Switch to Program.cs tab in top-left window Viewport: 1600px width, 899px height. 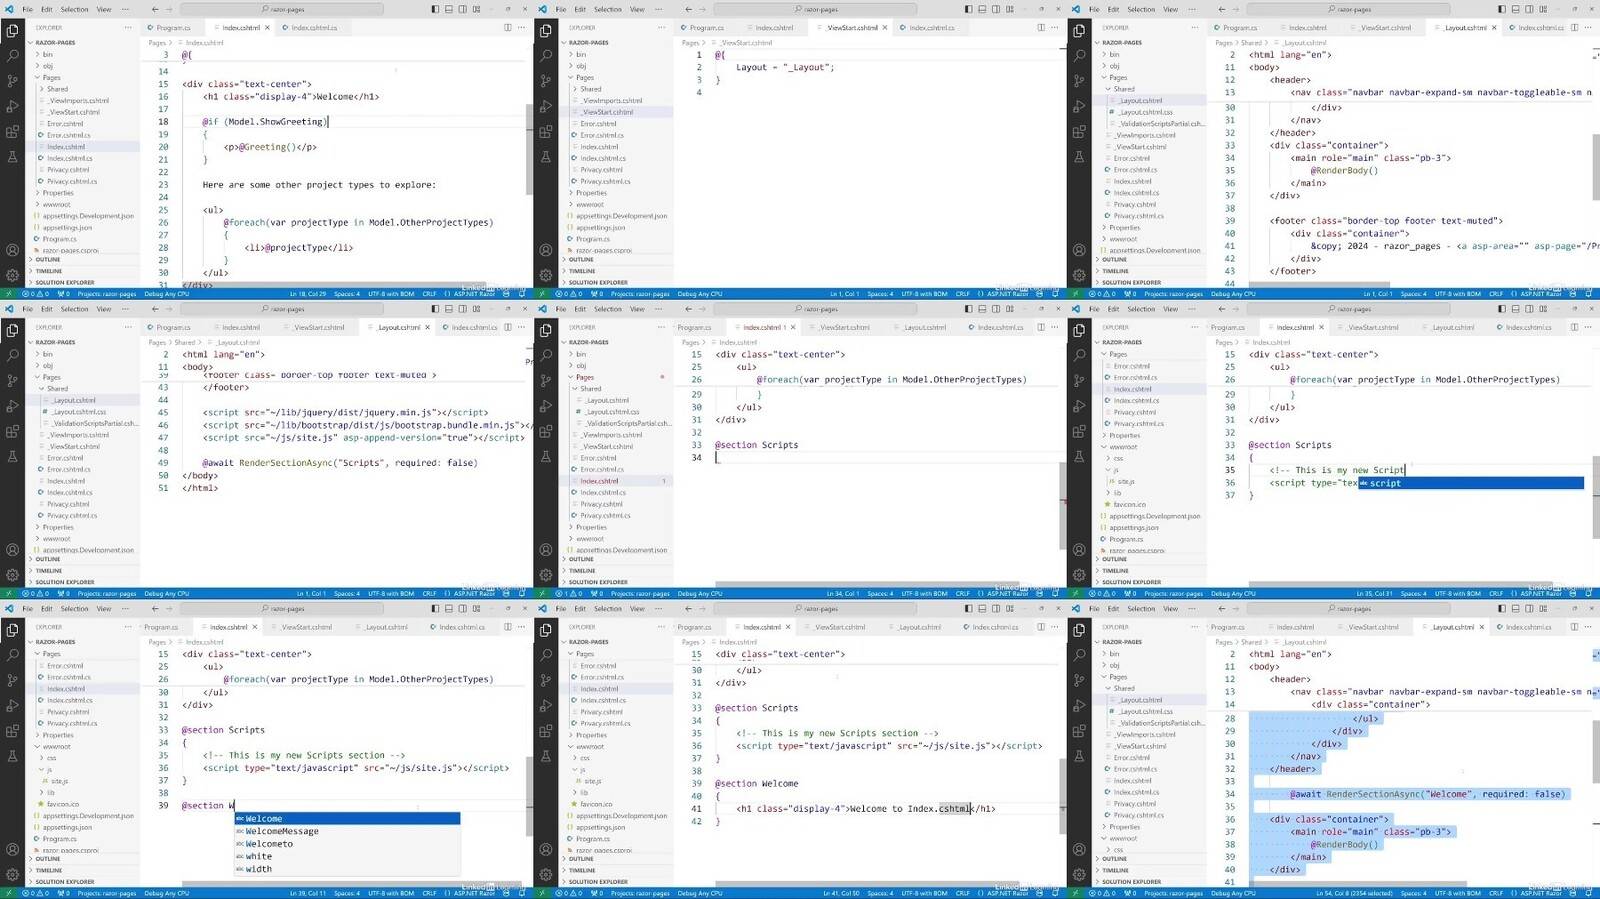tap(173, 27)
